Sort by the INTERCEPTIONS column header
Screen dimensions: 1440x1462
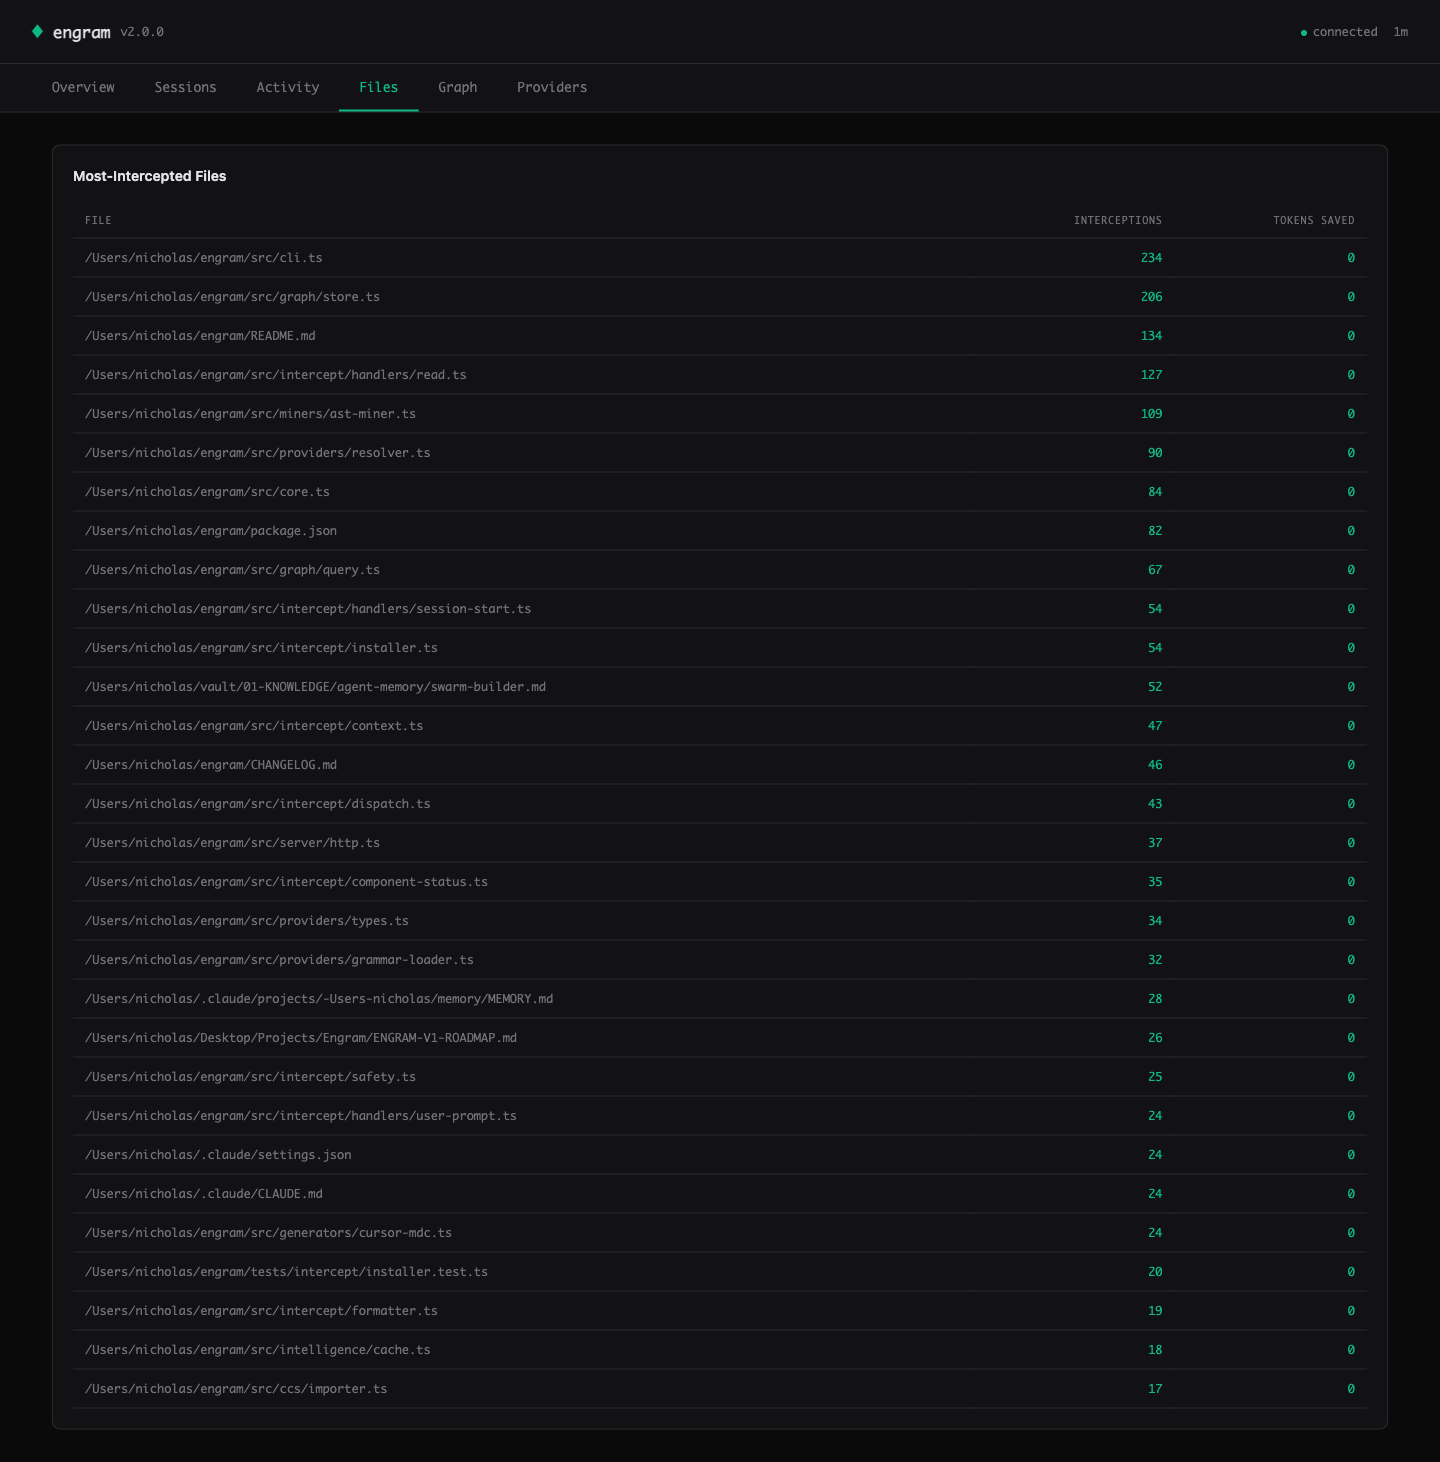click(x=1118, y=220)
